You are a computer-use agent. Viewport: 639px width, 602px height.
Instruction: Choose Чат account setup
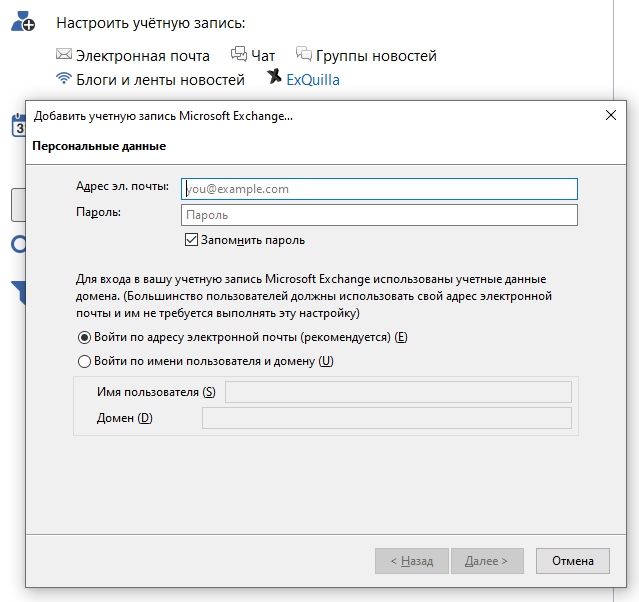263,55
